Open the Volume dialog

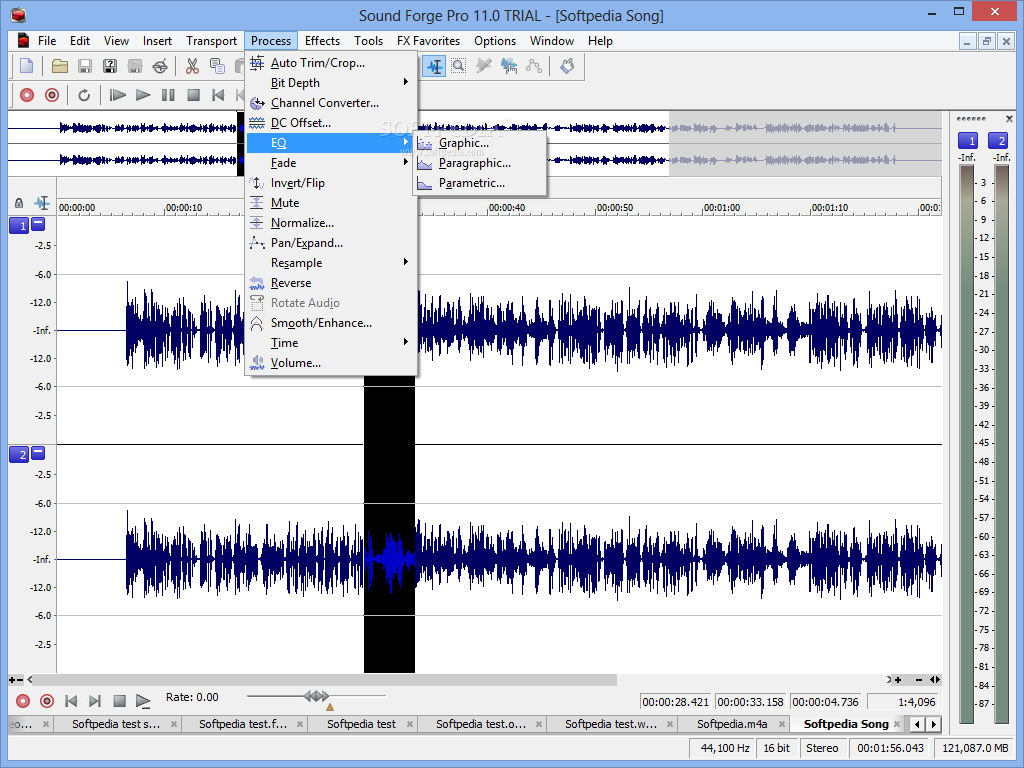(x=332, y=362)
